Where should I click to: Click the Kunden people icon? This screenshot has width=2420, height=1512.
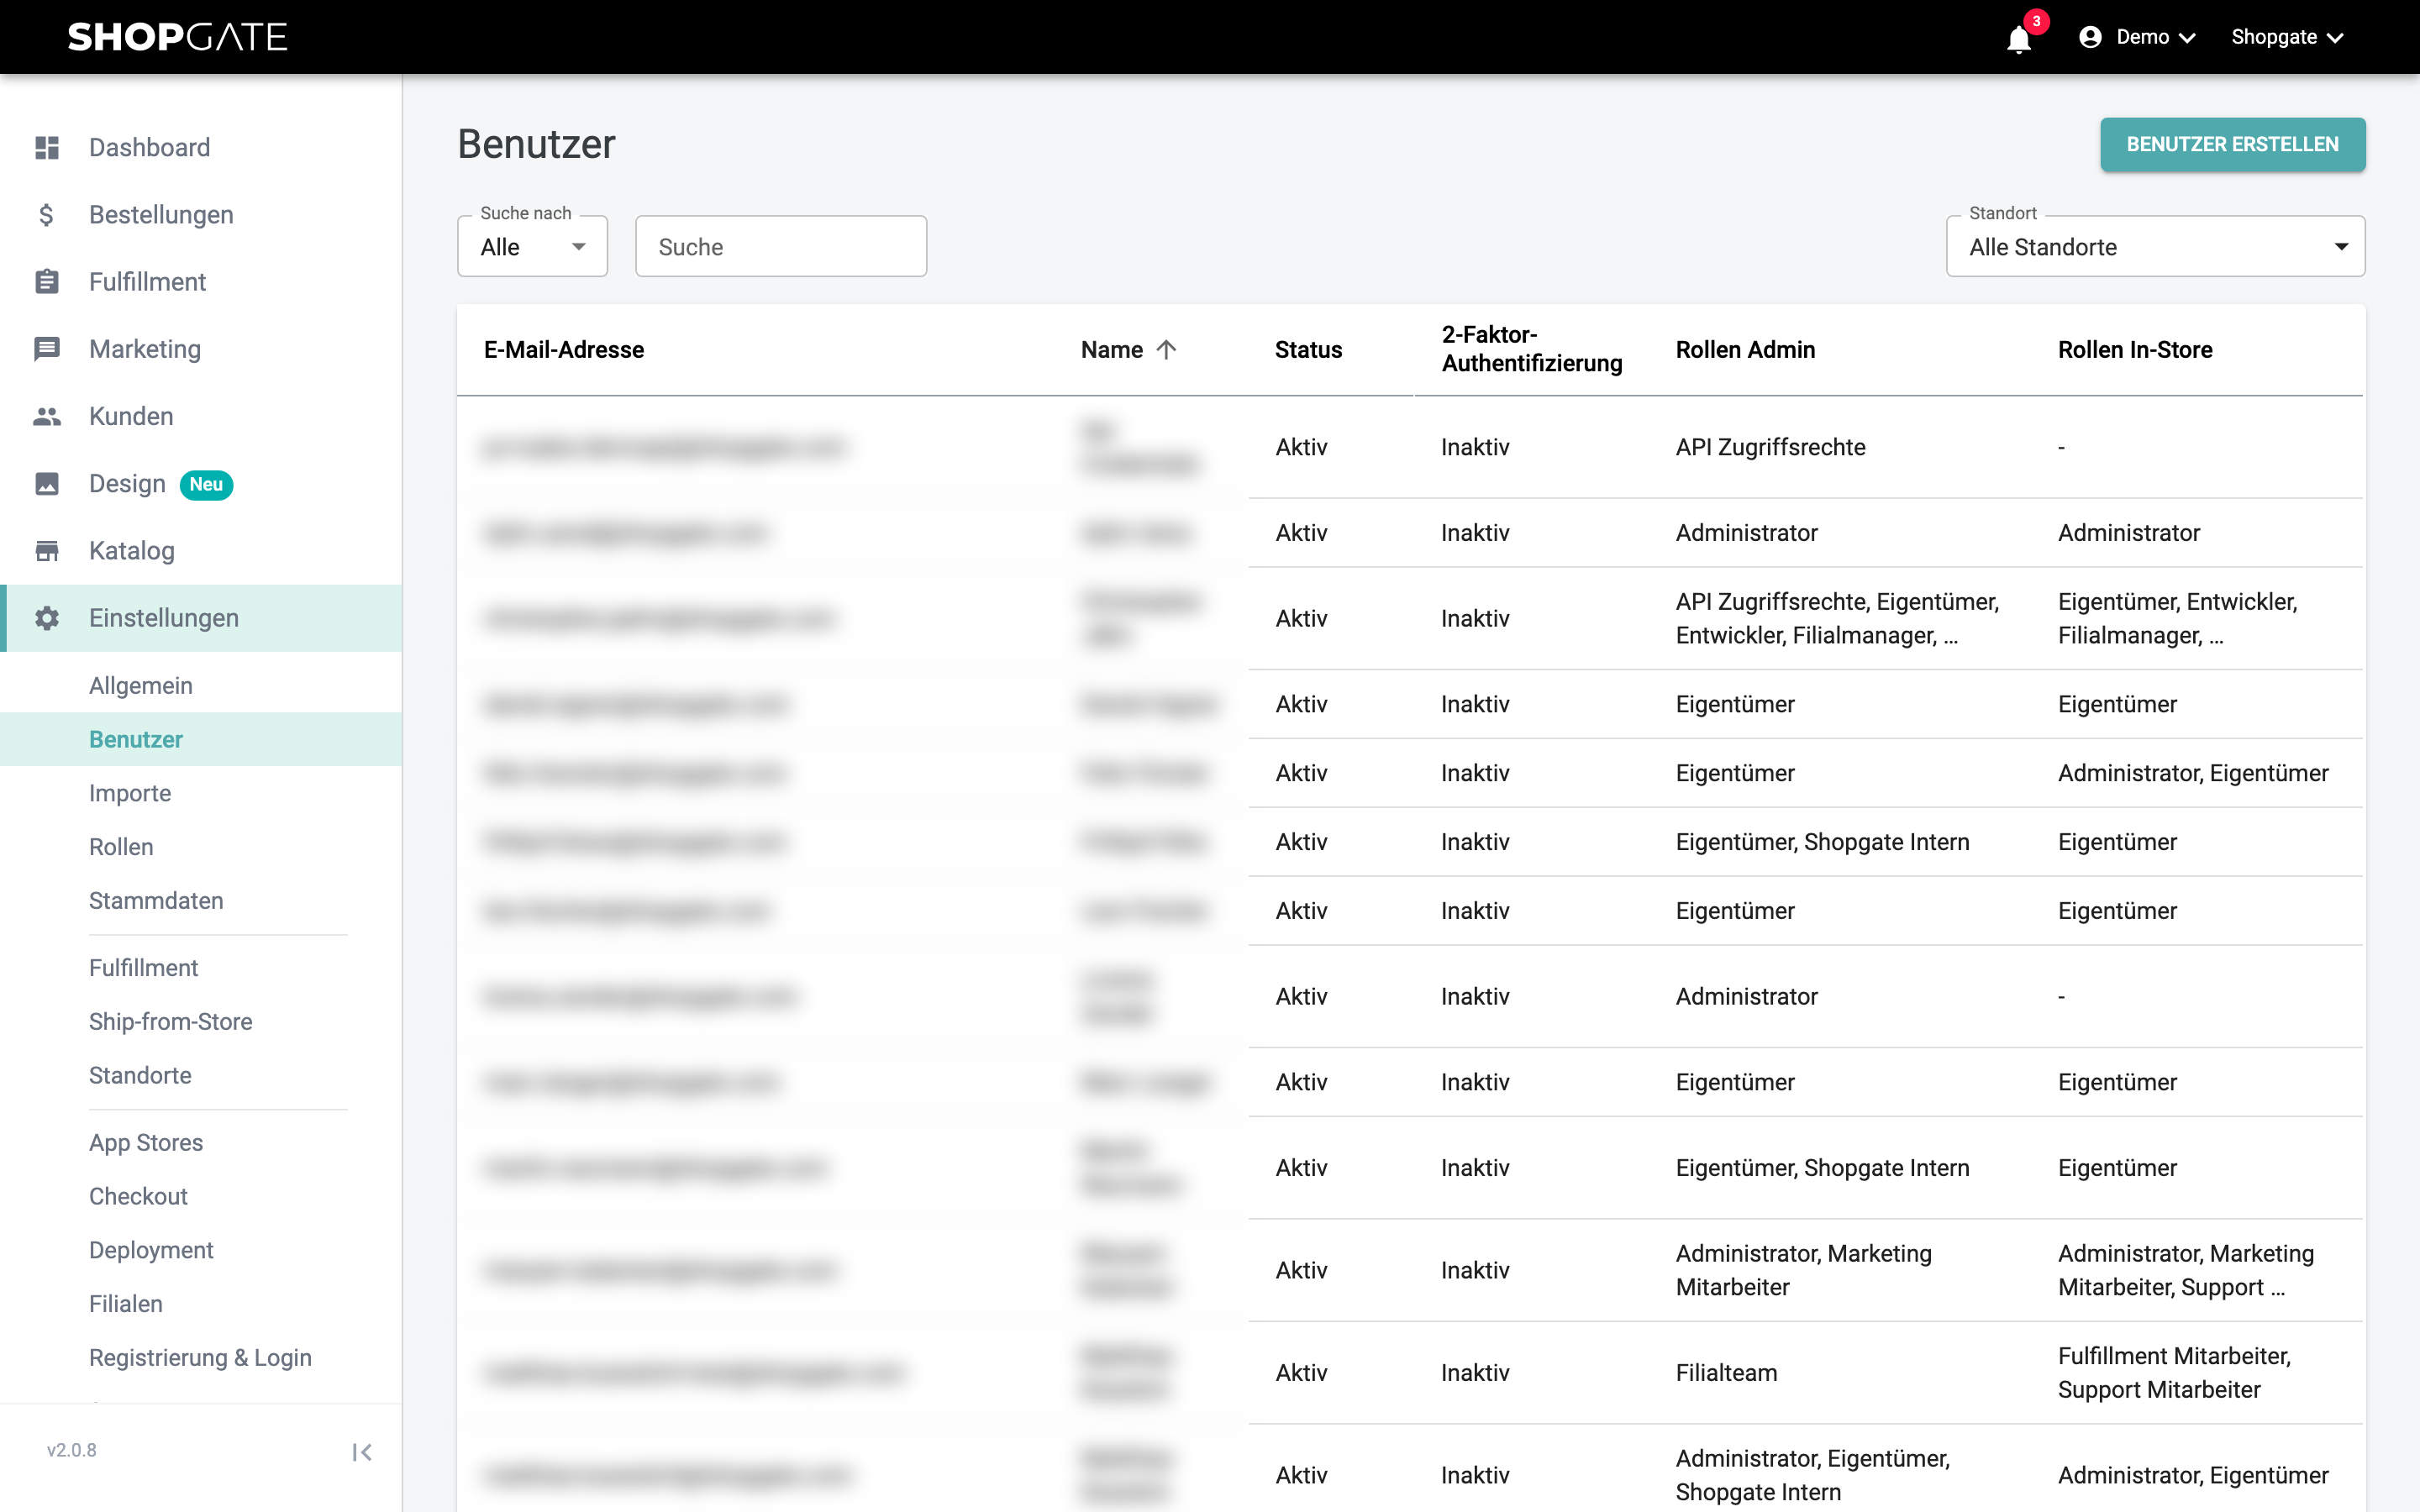pos(47,416)
